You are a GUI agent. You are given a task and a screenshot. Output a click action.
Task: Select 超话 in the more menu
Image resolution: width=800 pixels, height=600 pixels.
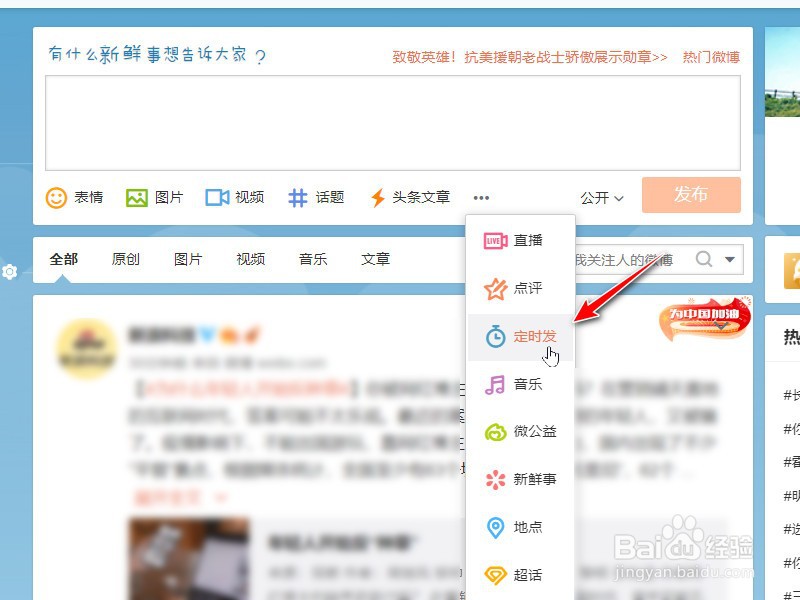coord(520,576)
